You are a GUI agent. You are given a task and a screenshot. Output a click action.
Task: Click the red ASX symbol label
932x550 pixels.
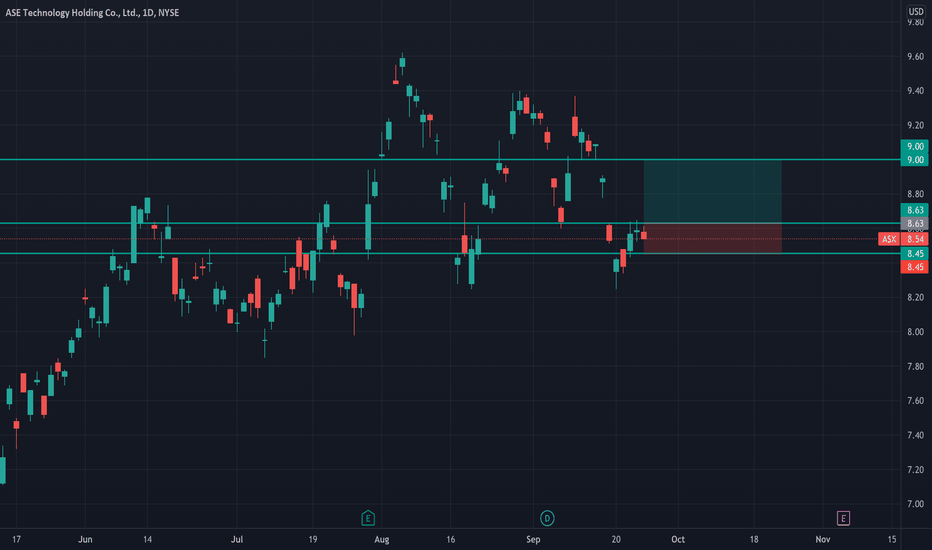coord(889,239)
